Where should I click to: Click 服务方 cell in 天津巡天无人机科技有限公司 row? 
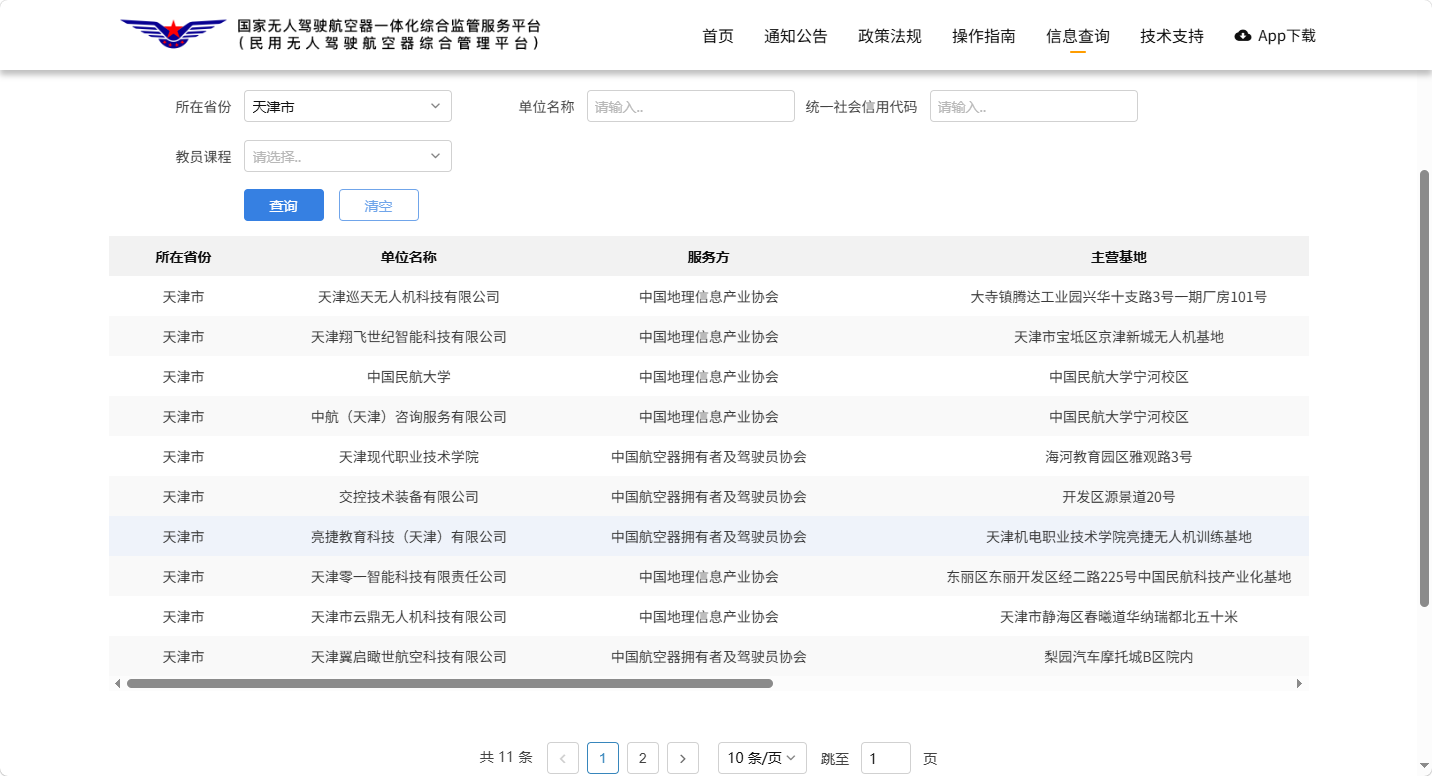pos(709,297)
